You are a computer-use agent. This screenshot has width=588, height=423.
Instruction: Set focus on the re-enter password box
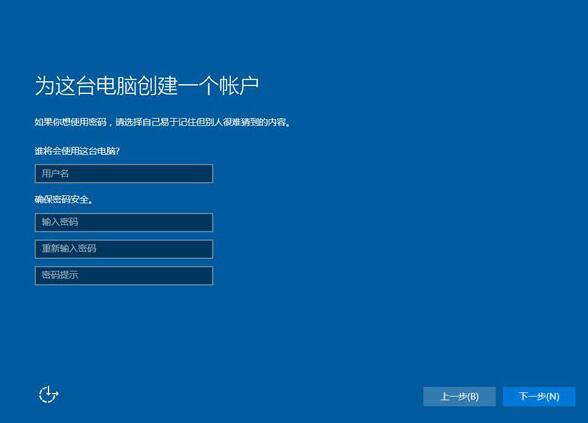[x=124, y=249]
